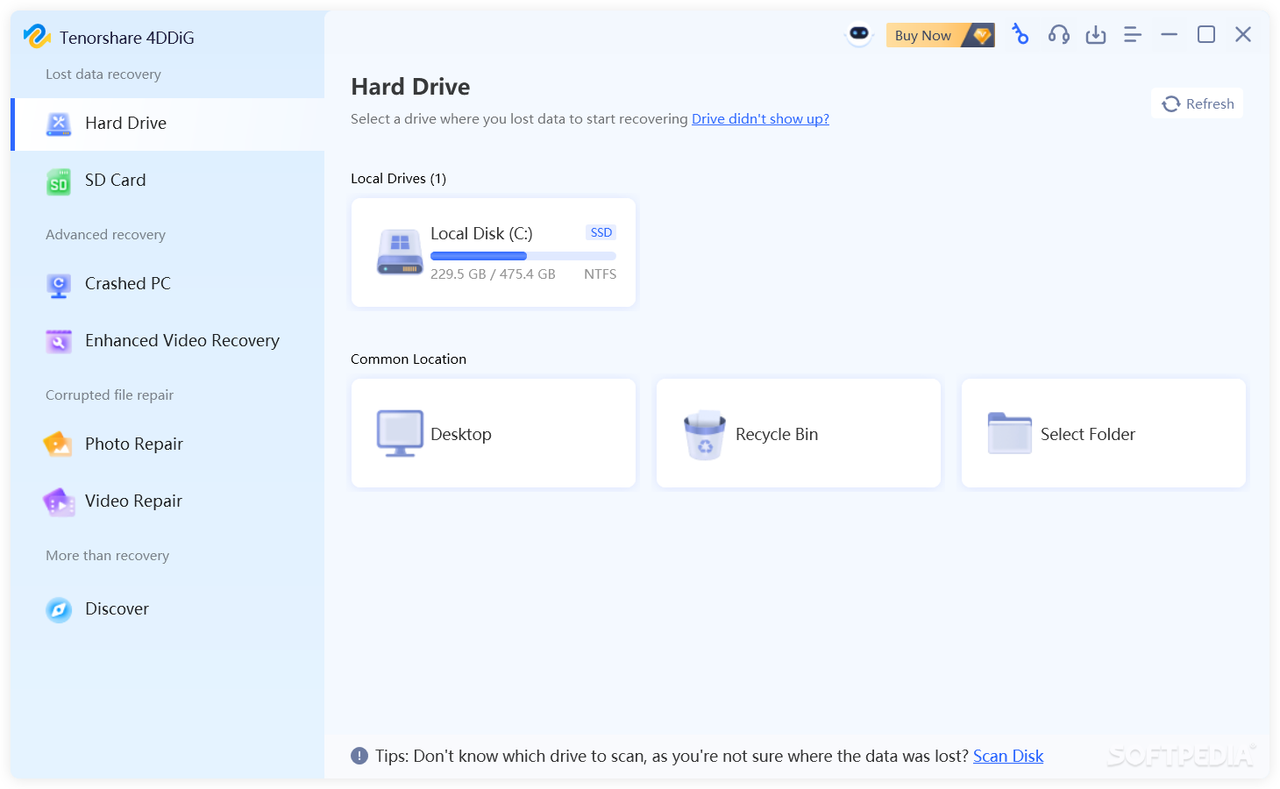This screenshot has width=1280, height=789.
Task: Click the Select Folder icon
Action: (1010, 433)
